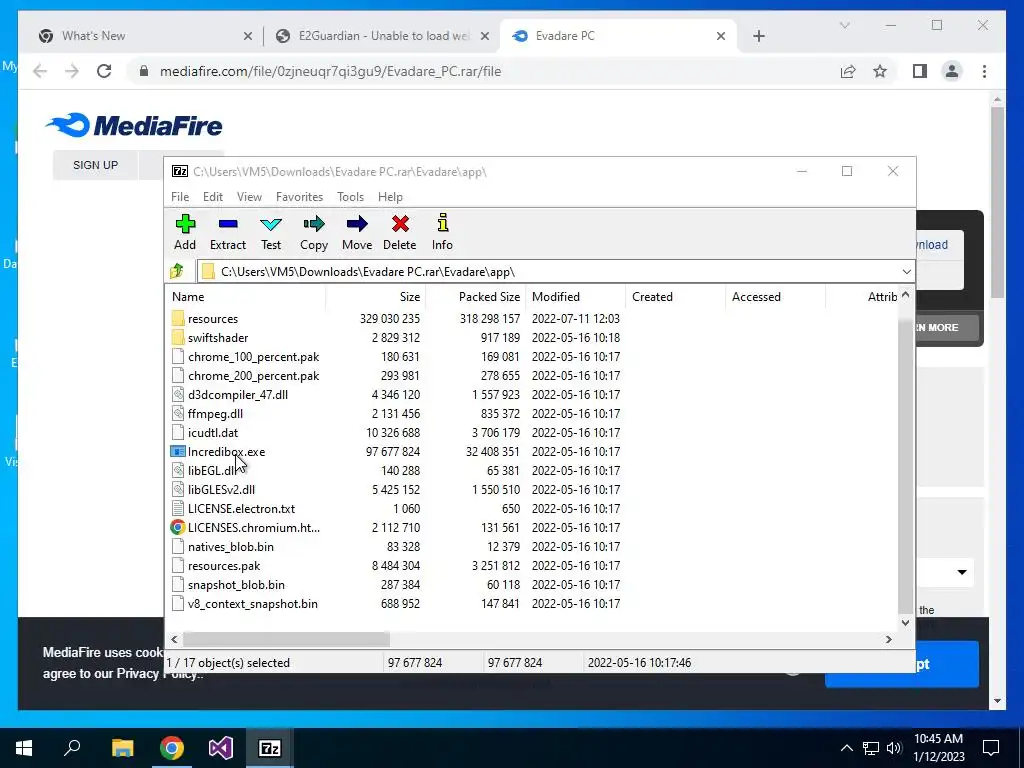
Task: Click the MediaFire logo
Action: (134, 125)
